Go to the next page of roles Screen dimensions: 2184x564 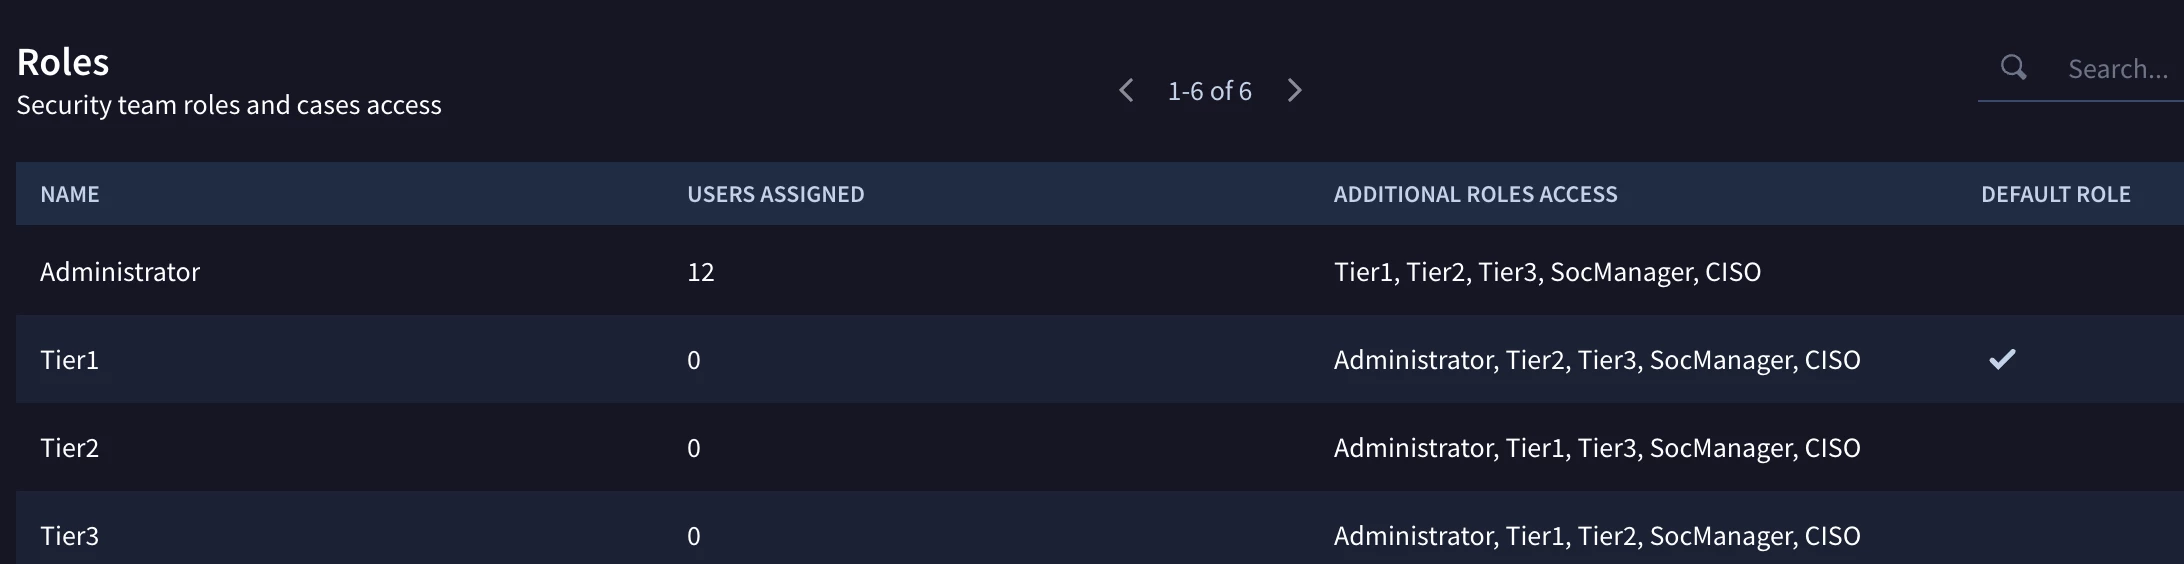click(x=1295, y=91)
